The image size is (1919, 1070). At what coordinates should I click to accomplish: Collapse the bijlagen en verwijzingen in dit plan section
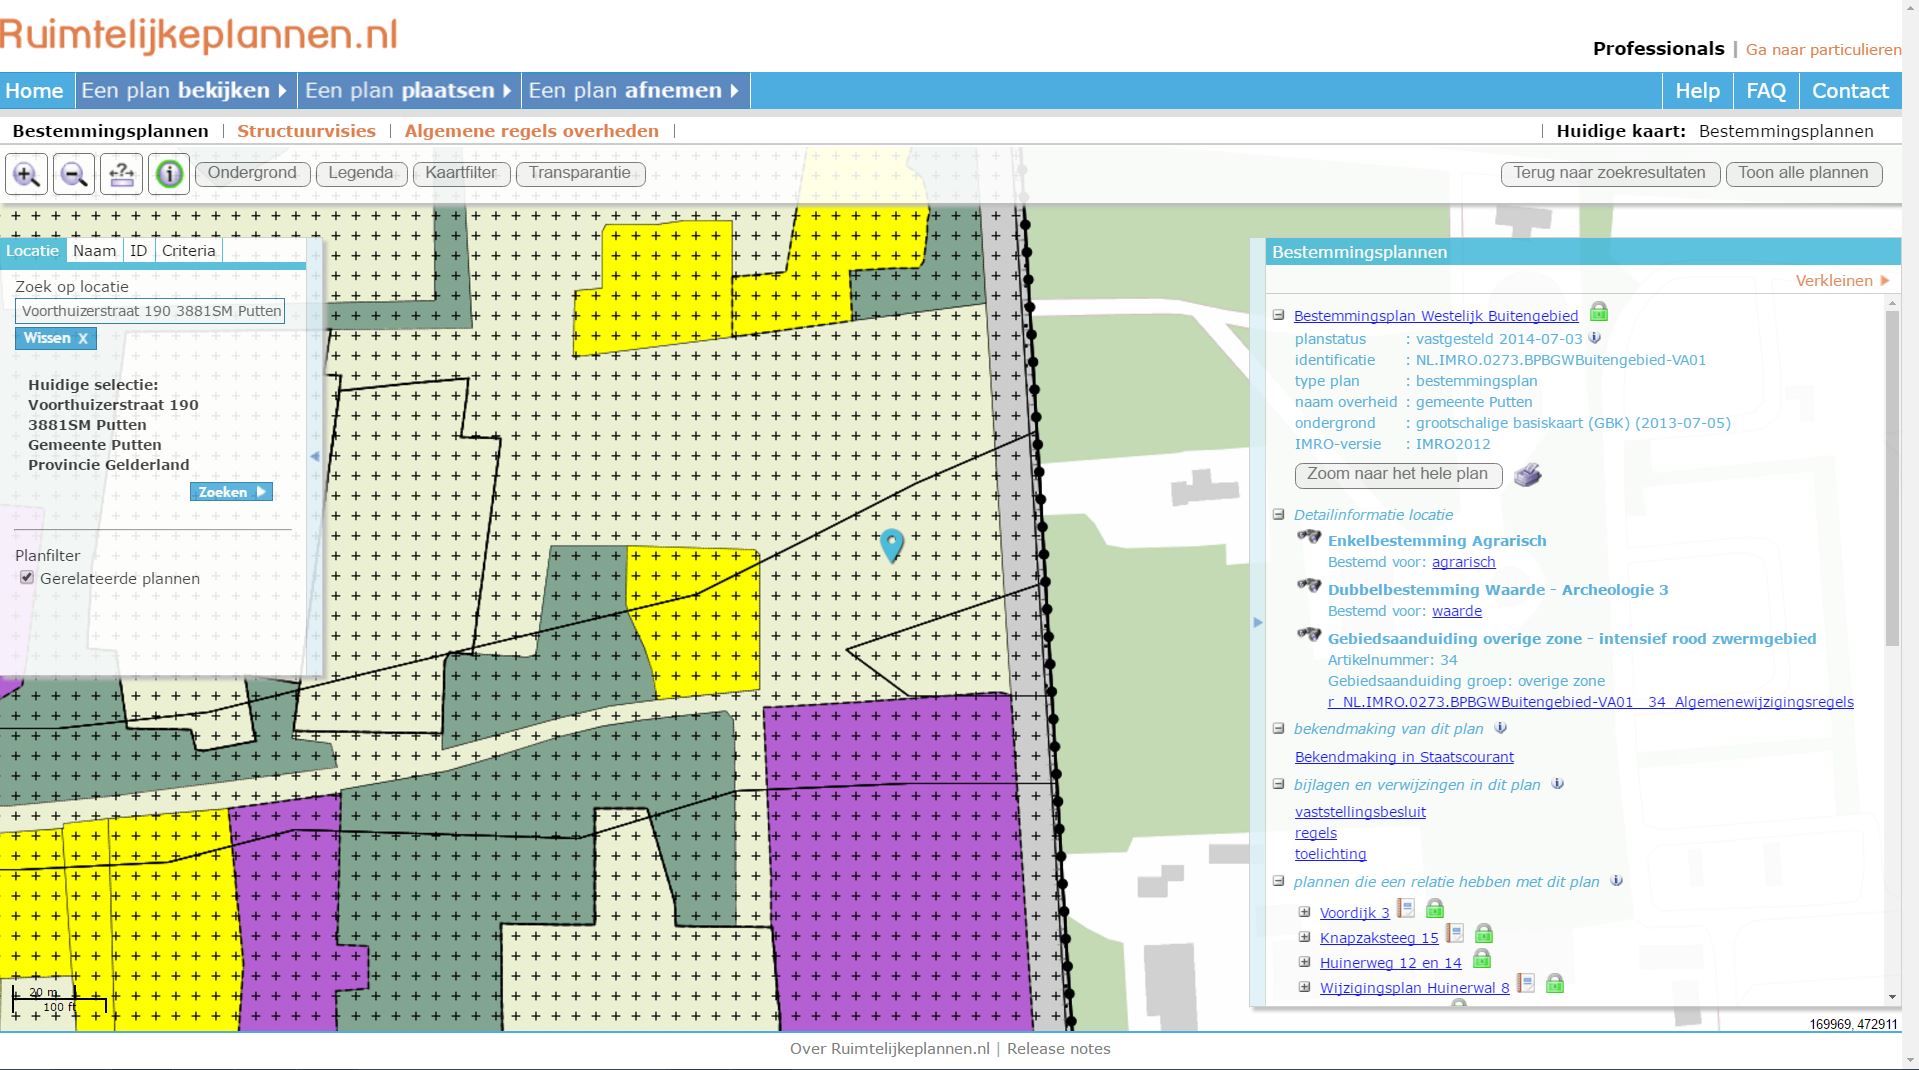[x=1278, y=785]
